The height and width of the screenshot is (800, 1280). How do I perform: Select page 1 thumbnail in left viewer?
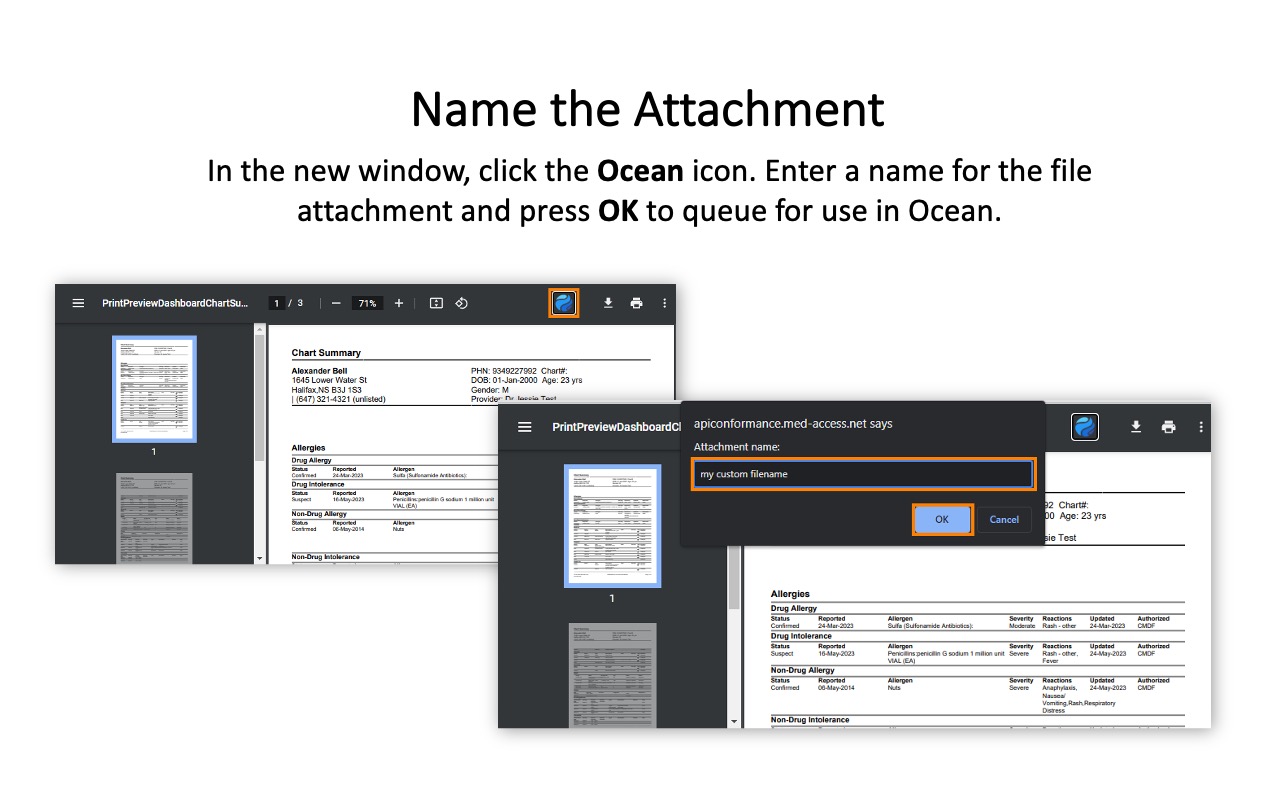pos(154,389)
